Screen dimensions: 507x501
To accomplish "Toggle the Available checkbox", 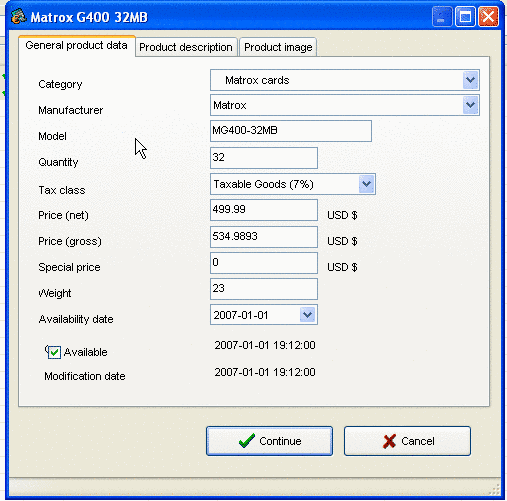I will 54,352.
